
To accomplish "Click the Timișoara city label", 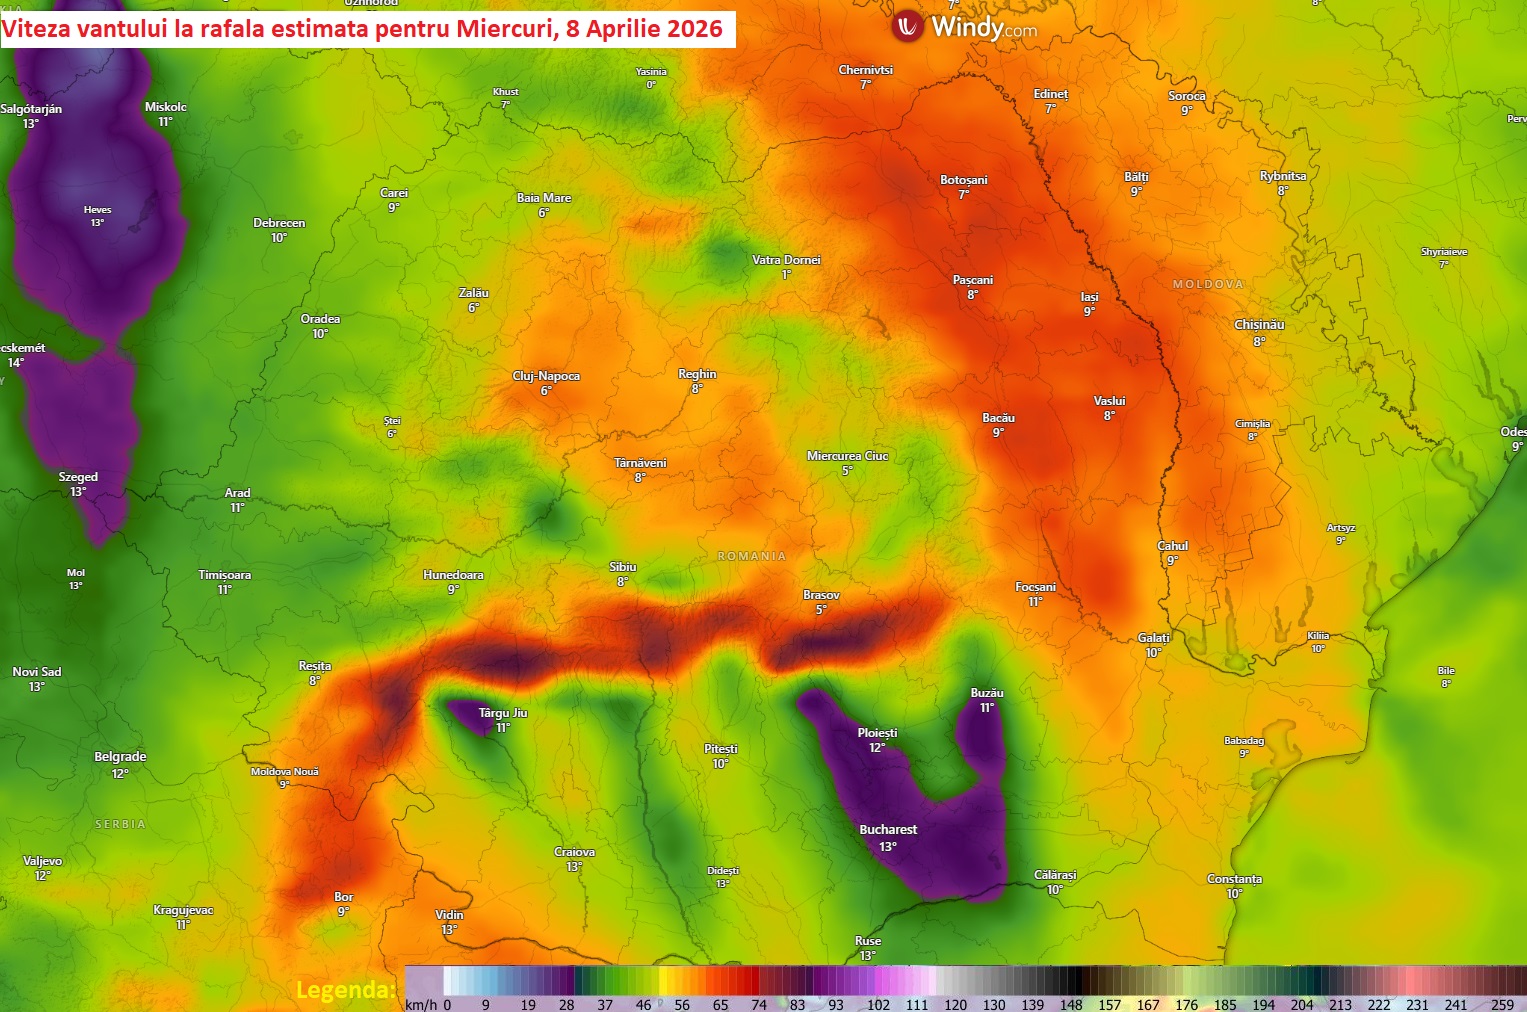I will click(x=225, y=575).
